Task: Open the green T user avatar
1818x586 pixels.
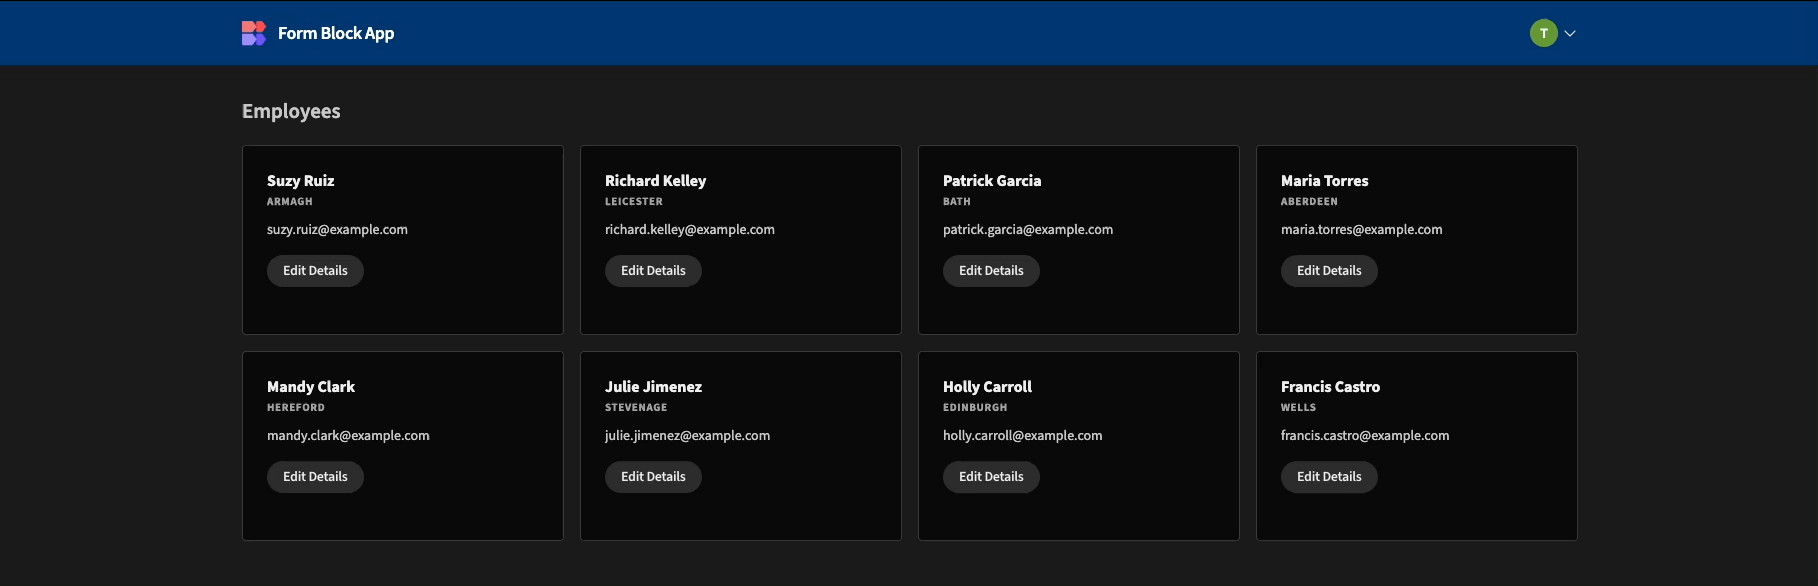Action: click(x=1544, y=33)
